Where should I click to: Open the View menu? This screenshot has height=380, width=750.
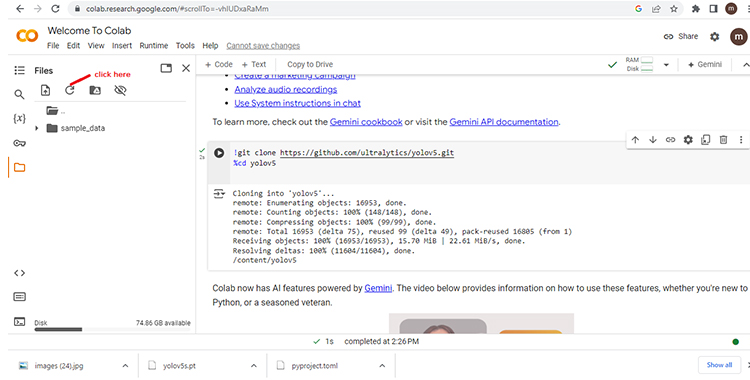96,45
